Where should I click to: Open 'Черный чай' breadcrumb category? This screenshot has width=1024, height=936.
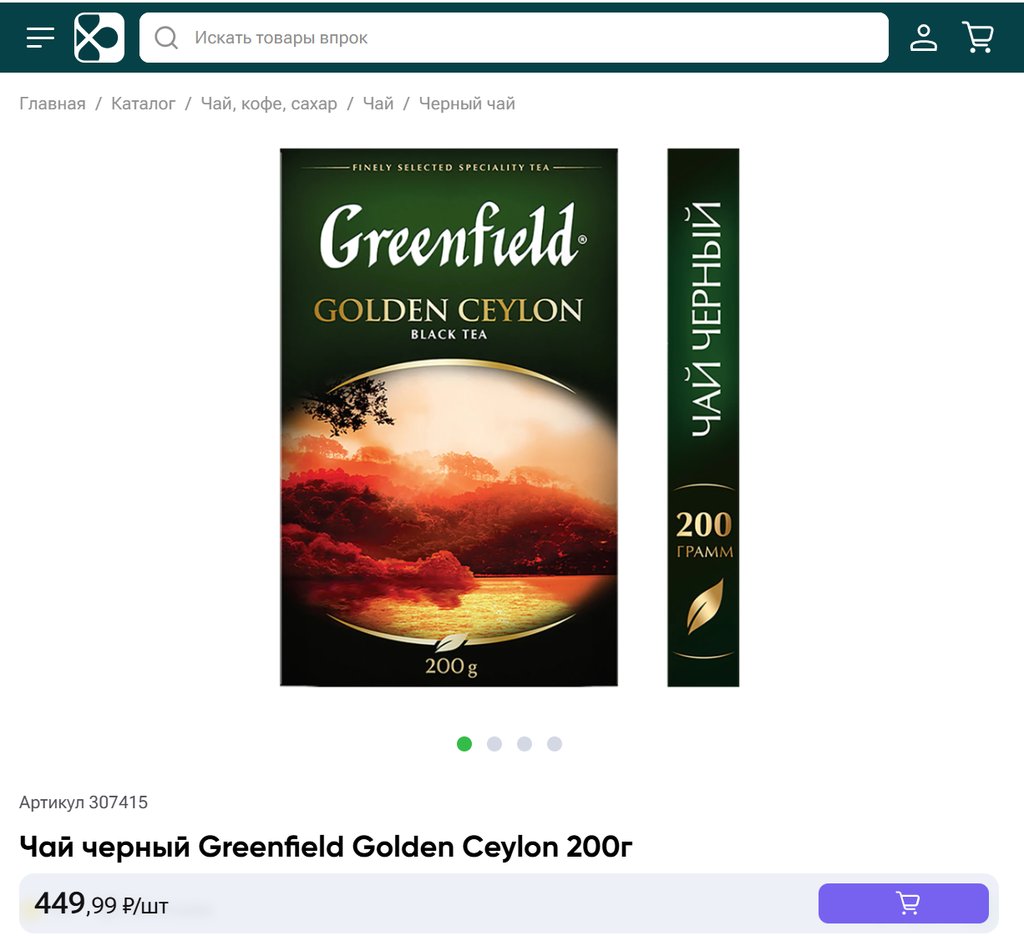467,104
